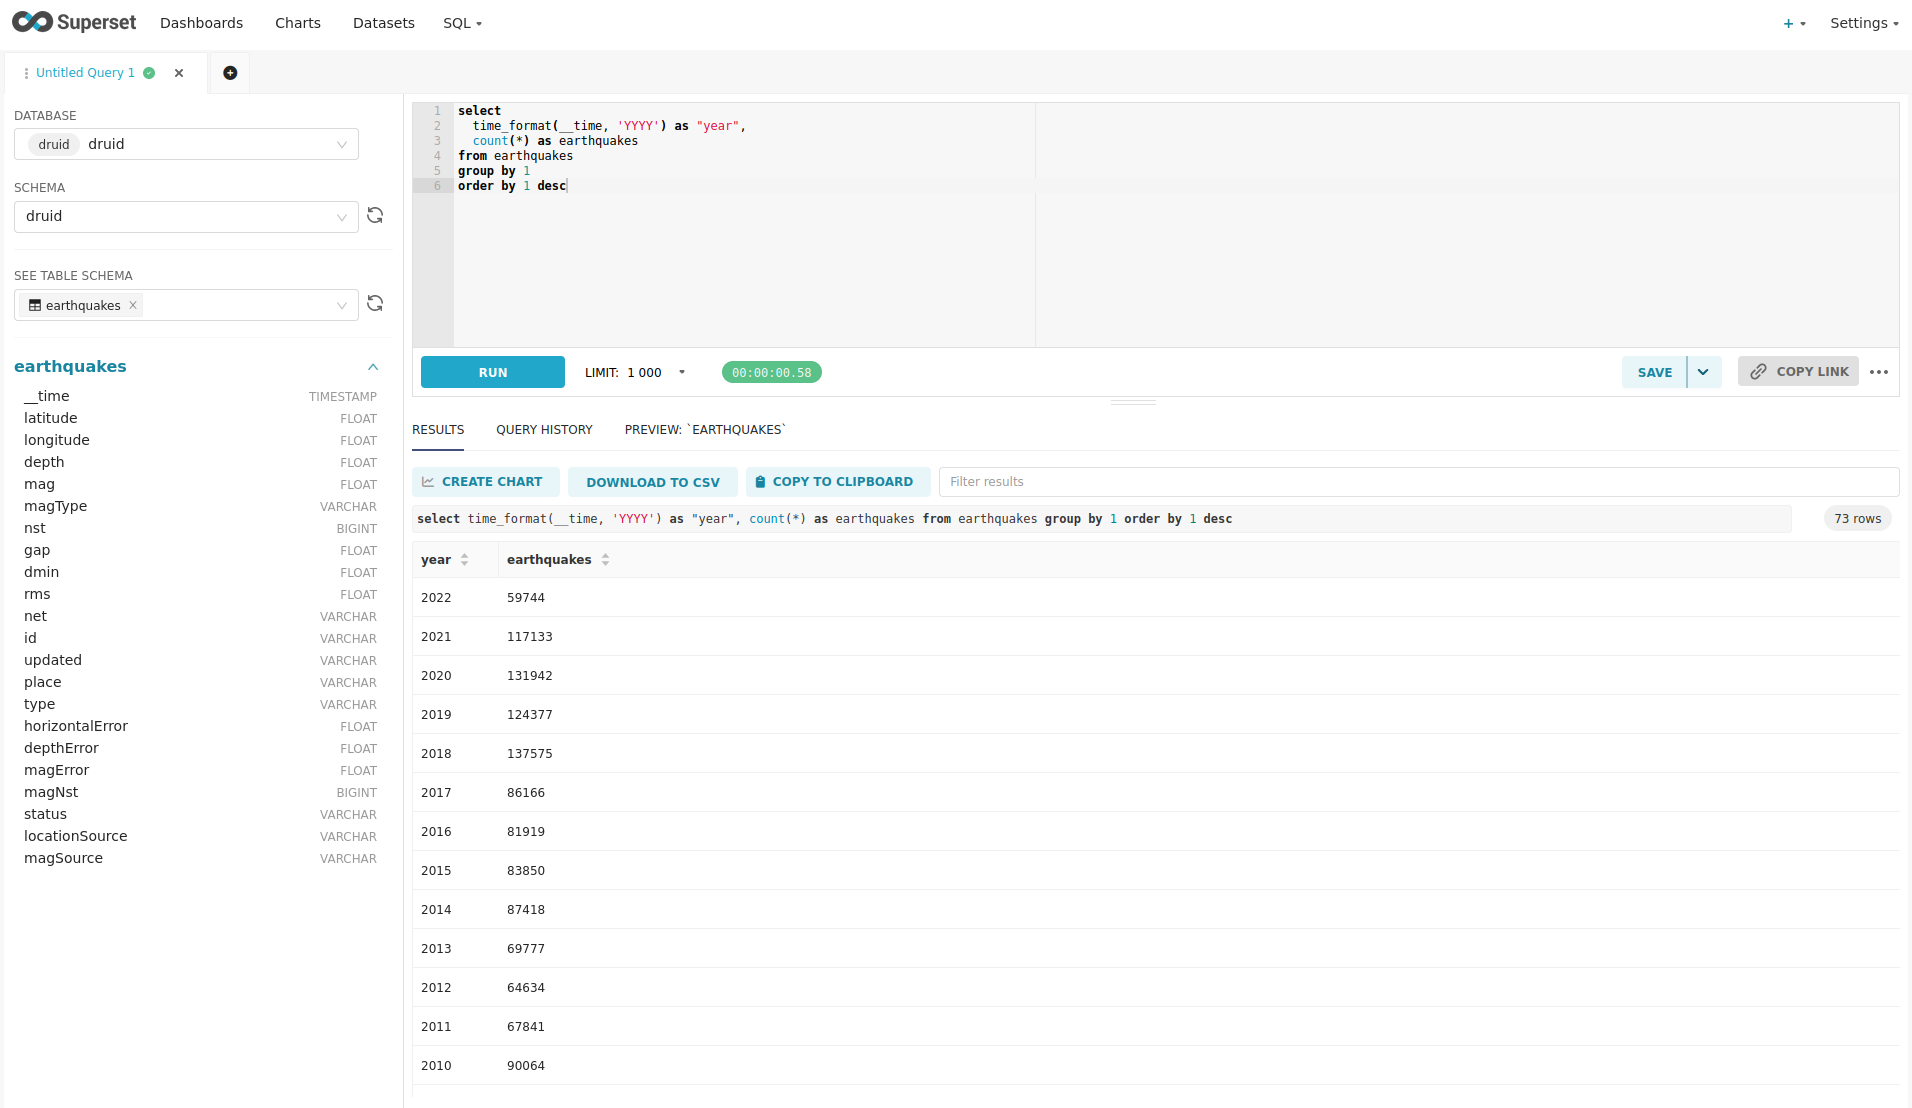1912x1108 pixels.
Task: Remove earthquakes from table schema selector
Action: [x=133, y=306]
